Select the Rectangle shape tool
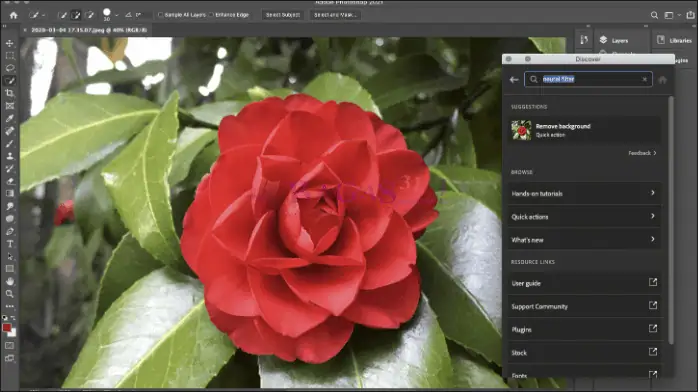The image size is (698, 392). (x=9, y=269)
